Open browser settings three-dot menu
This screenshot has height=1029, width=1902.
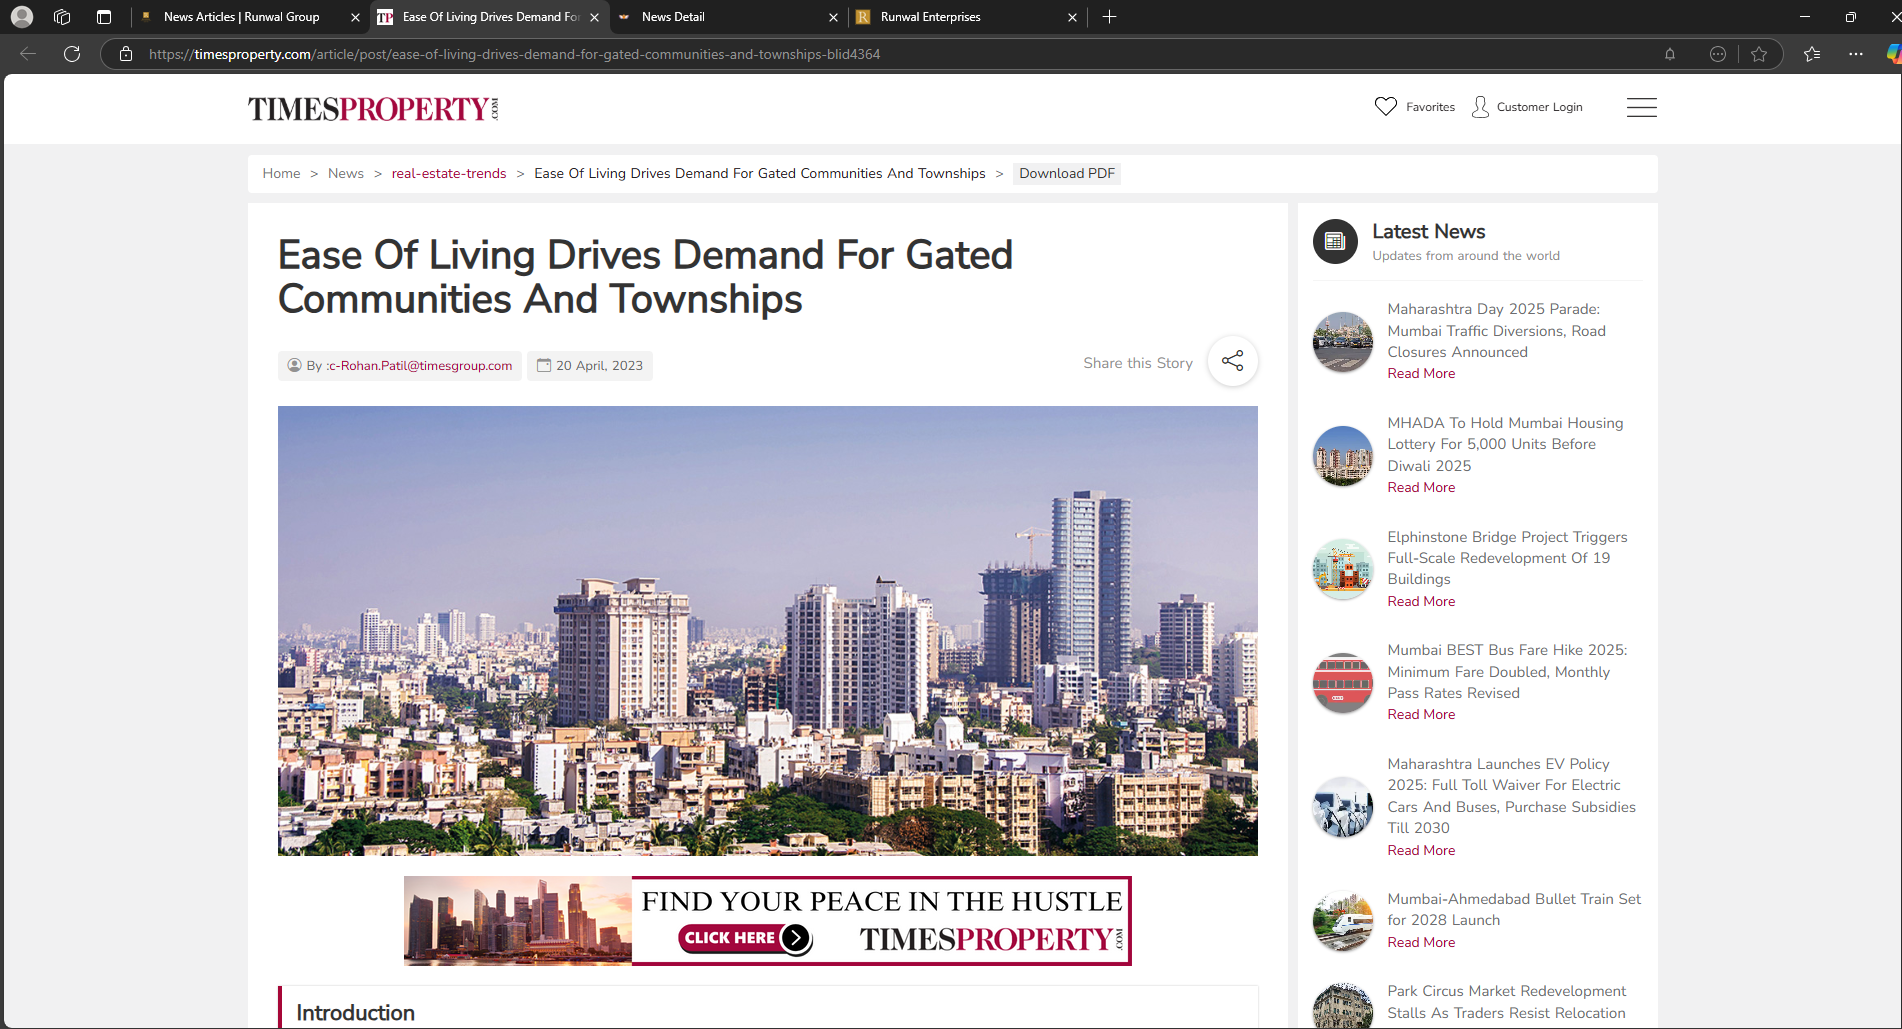(x=1856, y=54)
